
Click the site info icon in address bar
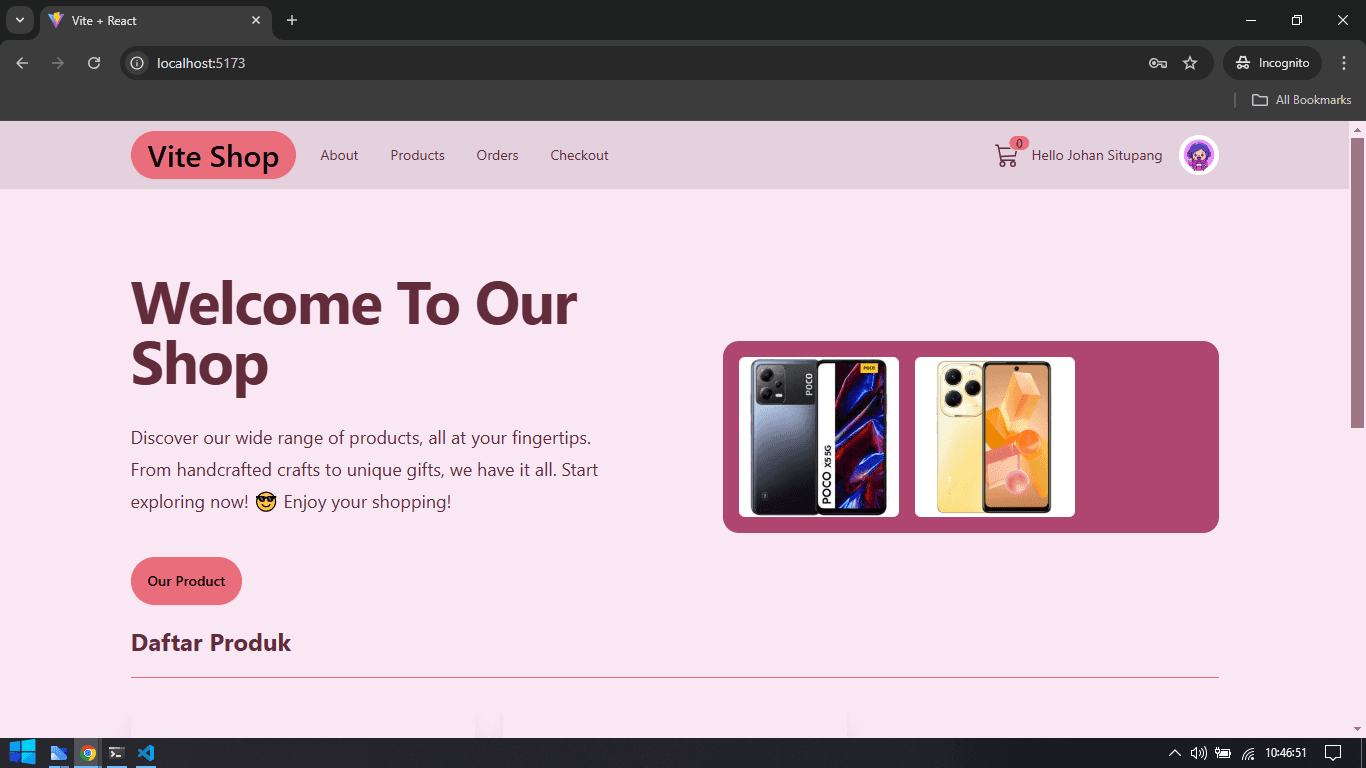135,62
